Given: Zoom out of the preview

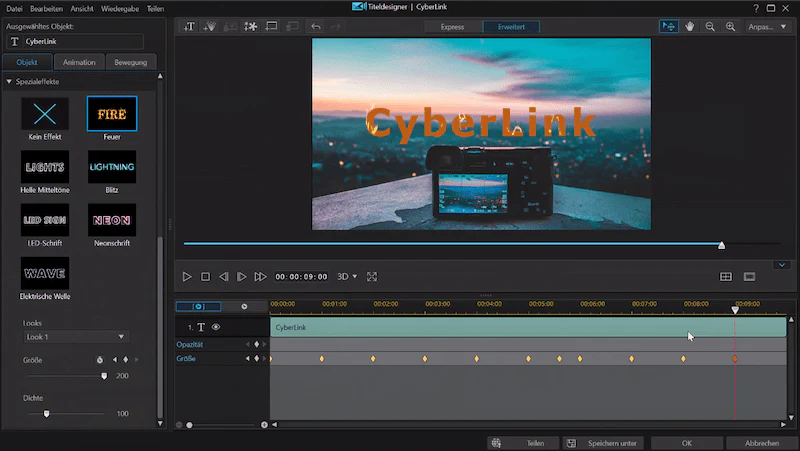Looking at the screenshot, I should coord(710,27).
